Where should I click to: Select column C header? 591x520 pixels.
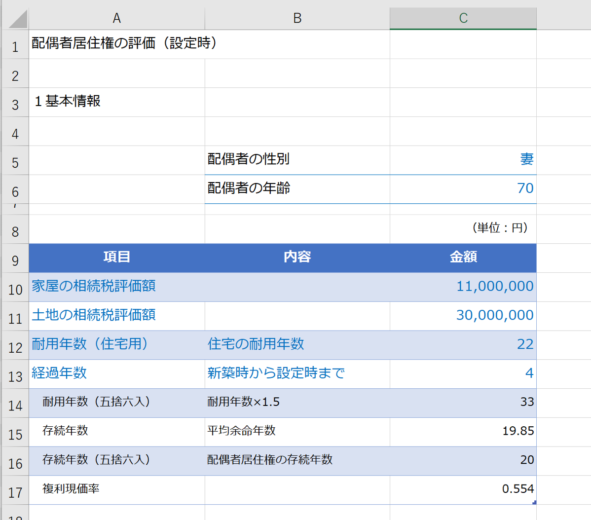(x=463, y=18)
